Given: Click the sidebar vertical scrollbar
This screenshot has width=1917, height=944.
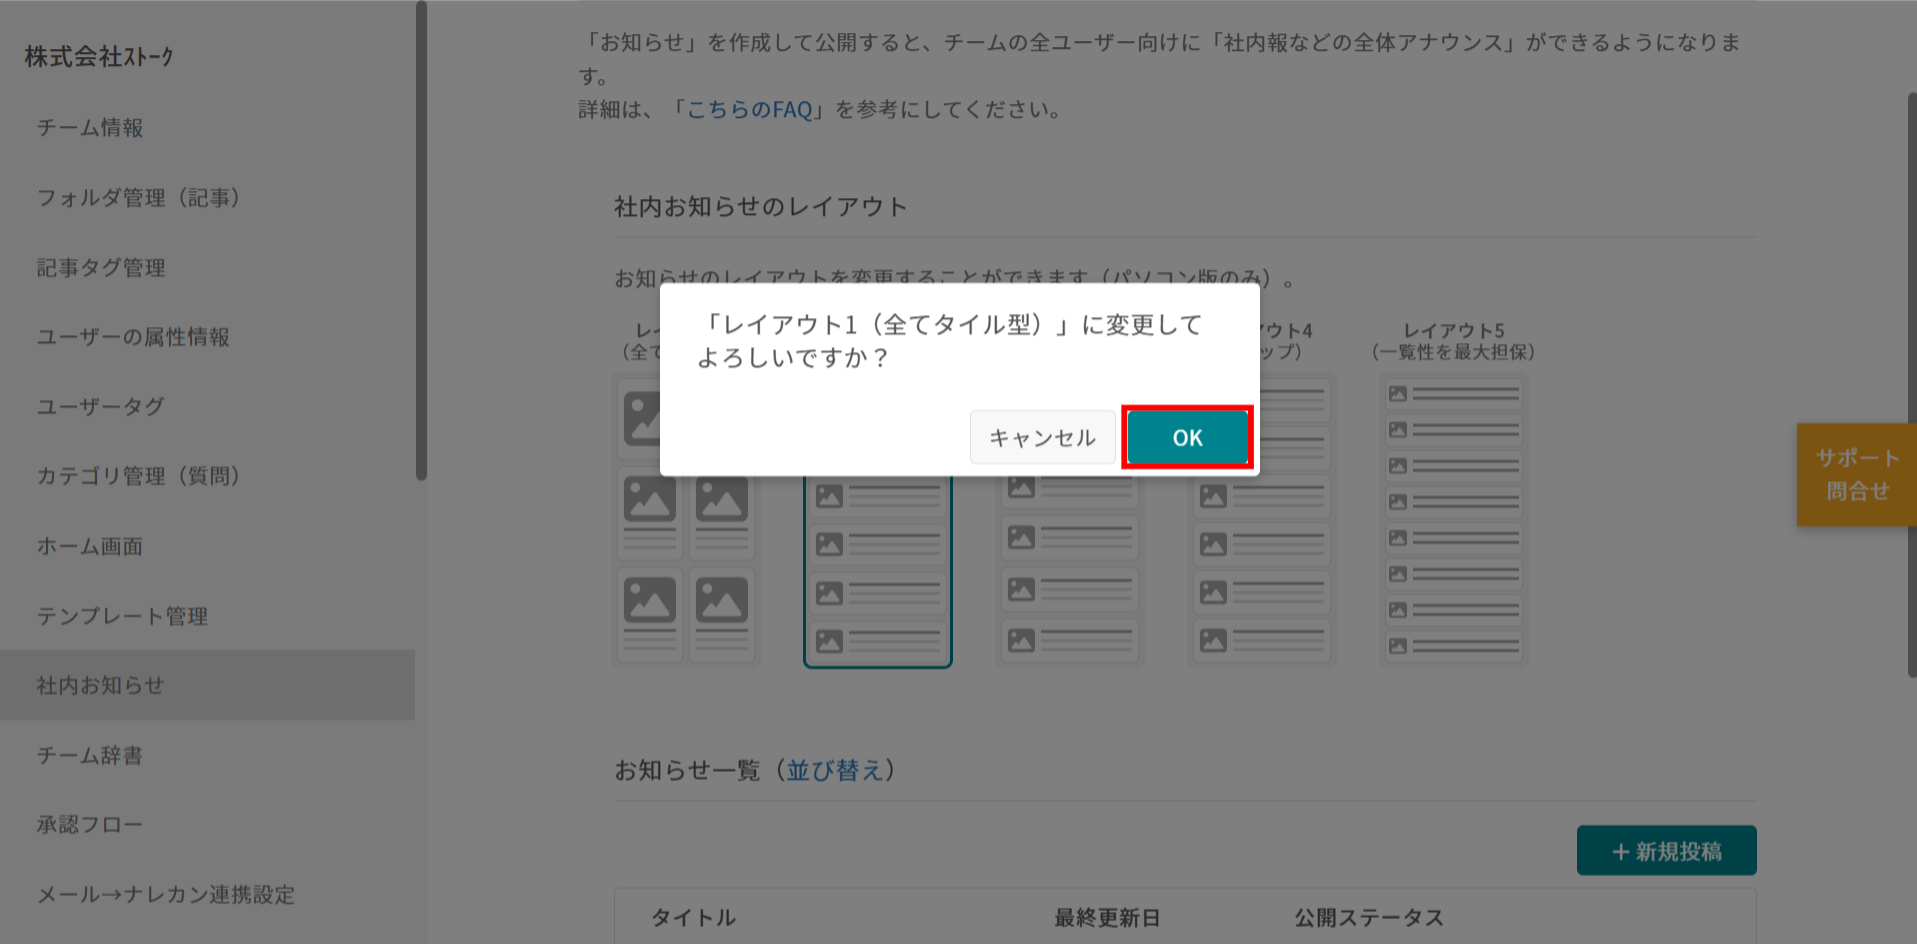Looking at the screenshot, I should point(421,240).
